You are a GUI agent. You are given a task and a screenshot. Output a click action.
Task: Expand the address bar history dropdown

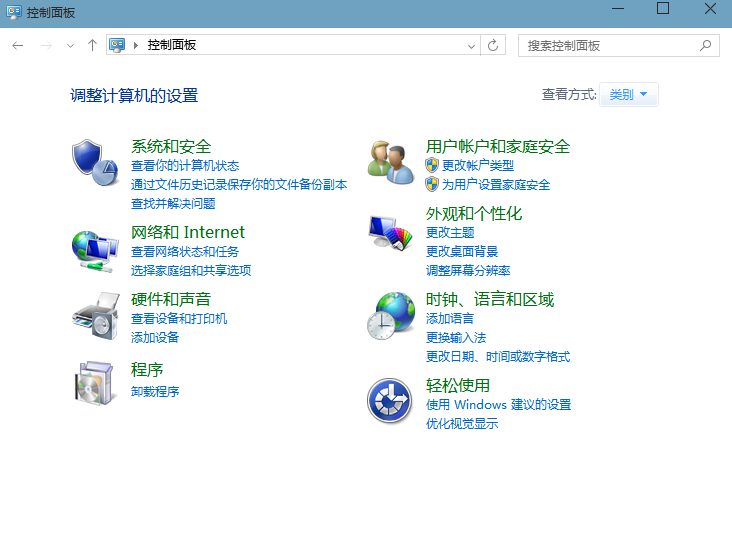coord(471,45)
